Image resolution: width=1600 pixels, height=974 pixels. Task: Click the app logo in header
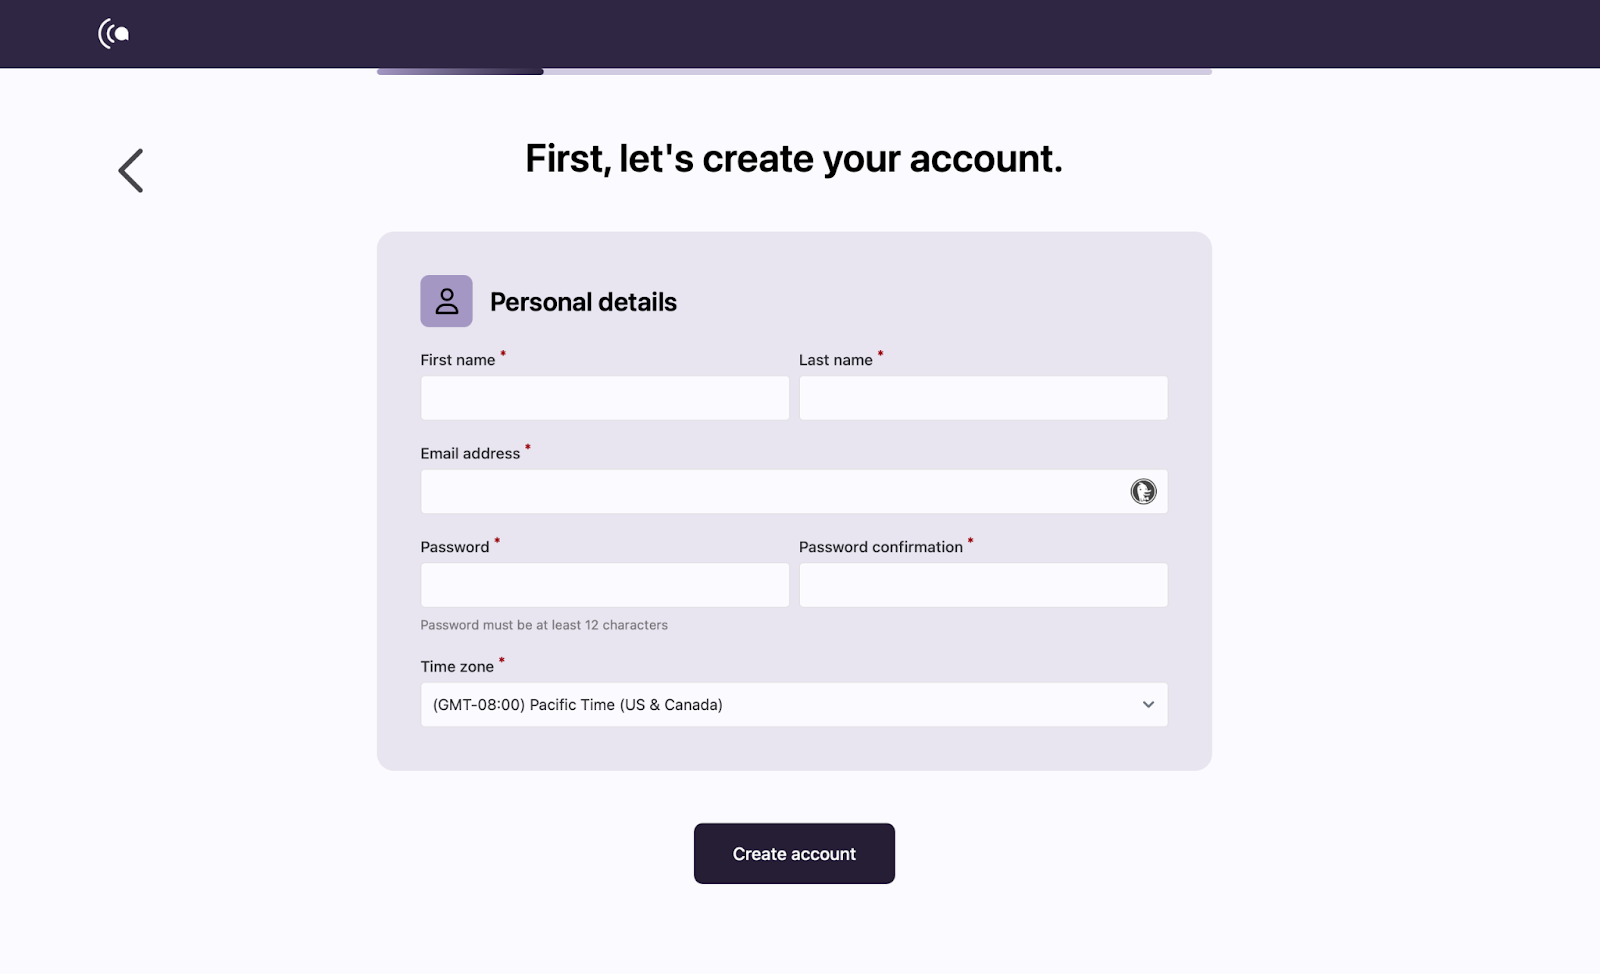[113, 34]
